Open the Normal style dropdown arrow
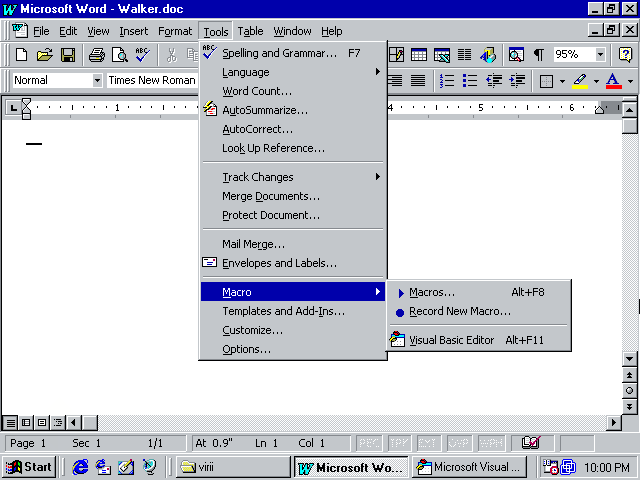This screenshot has width=640, height=480. pyautogui.click(x=97, y=80)
